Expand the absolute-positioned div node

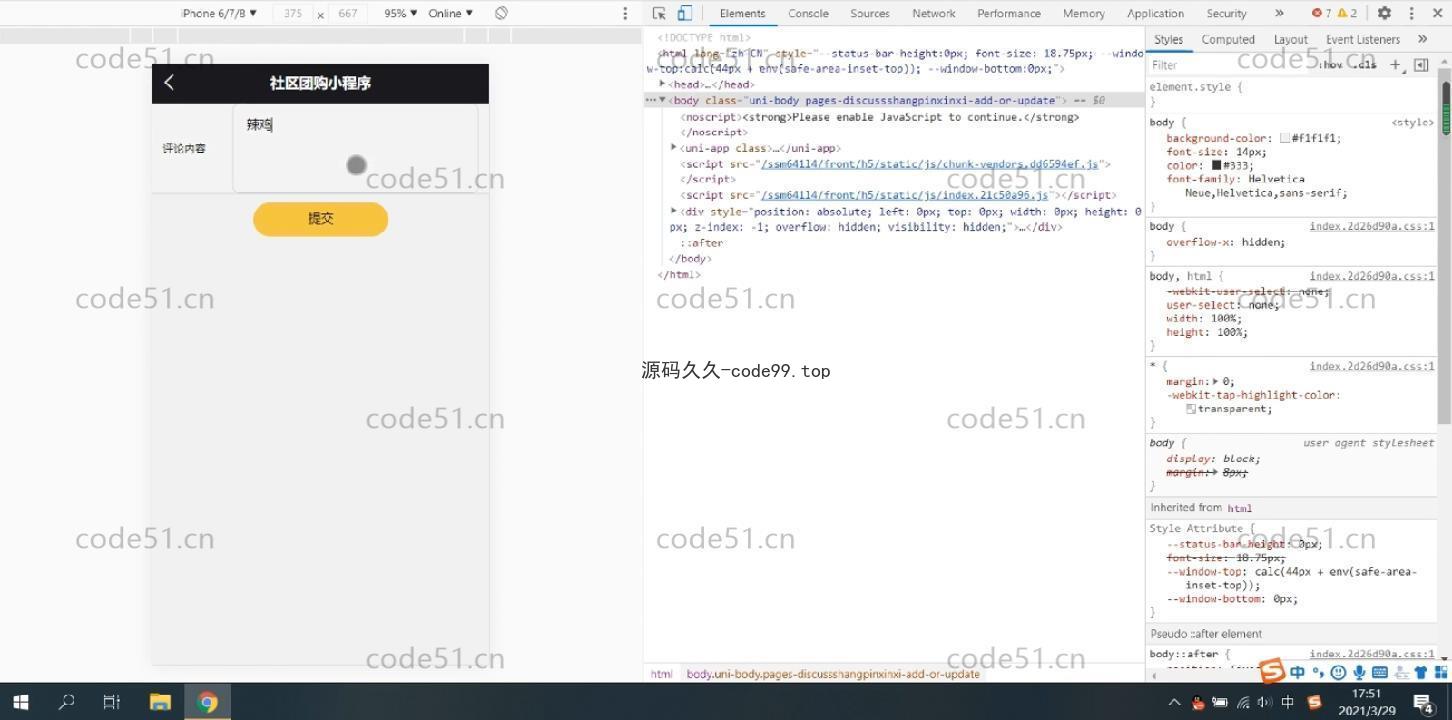pos(674,211)
